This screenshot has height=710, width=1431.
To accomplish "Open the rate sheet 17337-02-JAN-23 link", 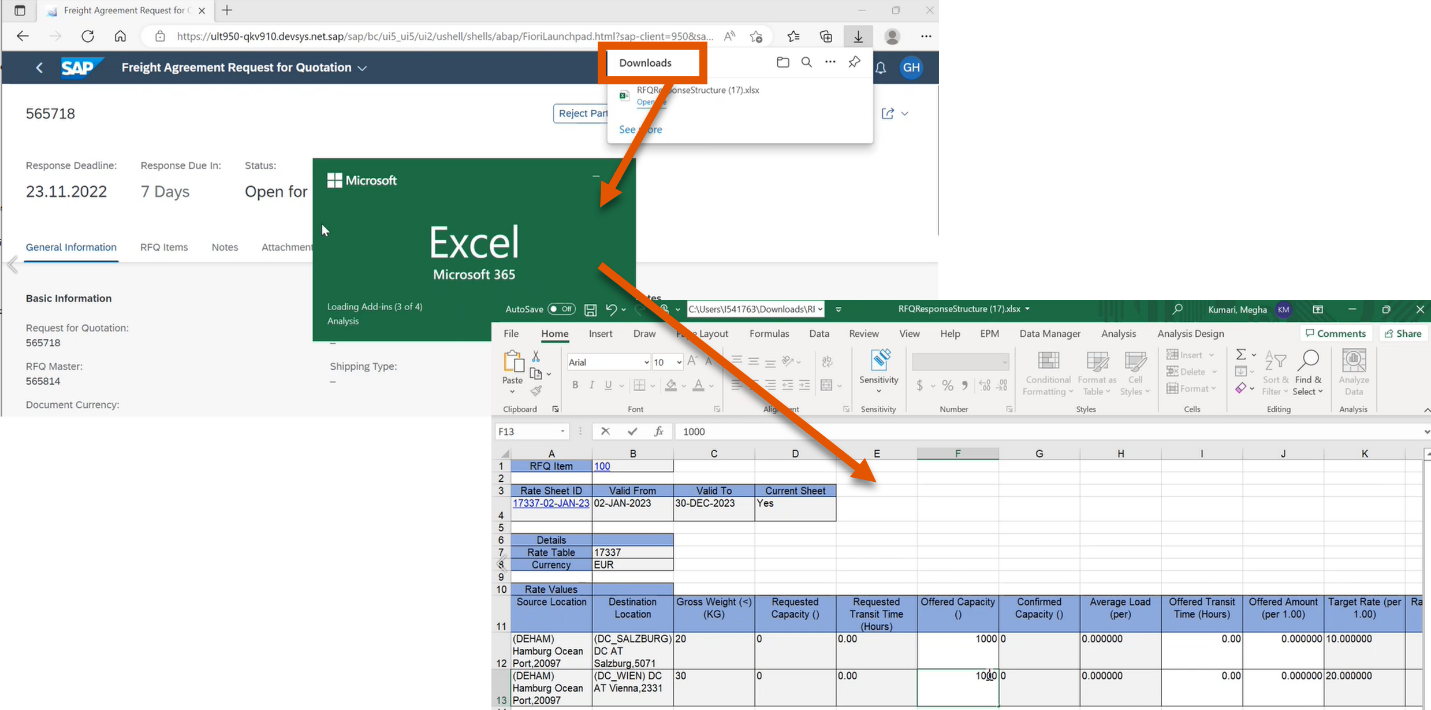I will point(551,503).
